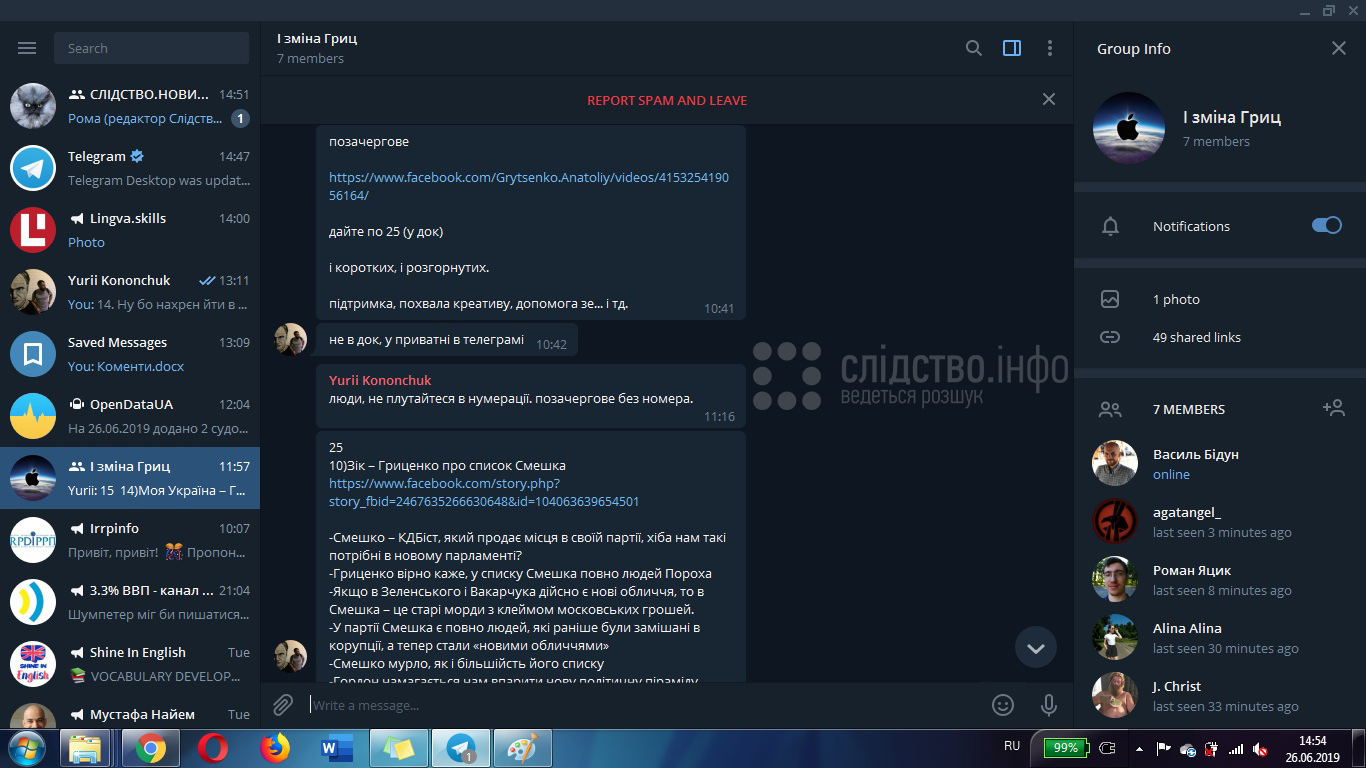Screen dimensions: 1366x768
Task: Toggle group notifications switch
Action: (x=1327, y=225)
